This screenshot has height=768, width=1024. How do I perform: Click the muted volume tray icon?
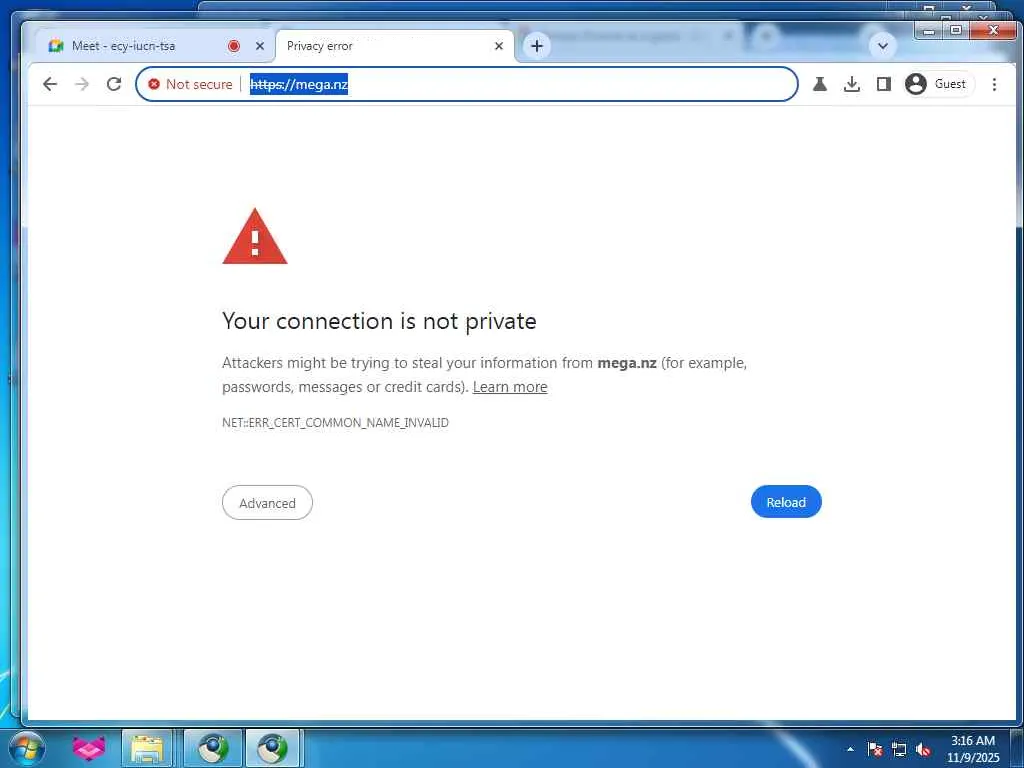(923, 749)
